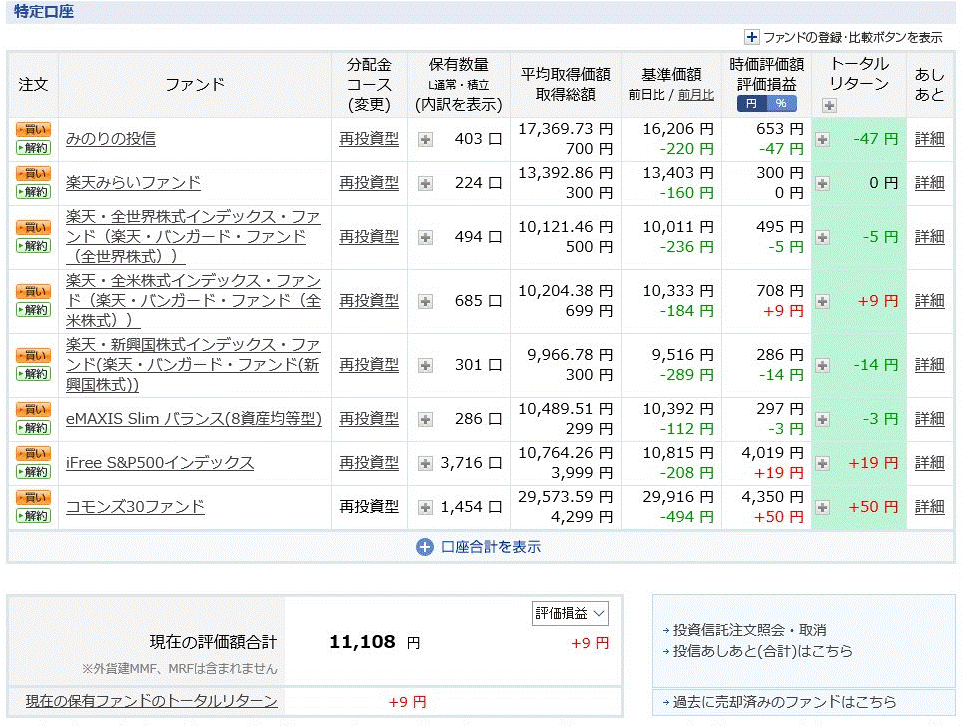
Task: Click 買い for 楽天・新興国株式インデックス・ファンド
Action: point(33,356)
